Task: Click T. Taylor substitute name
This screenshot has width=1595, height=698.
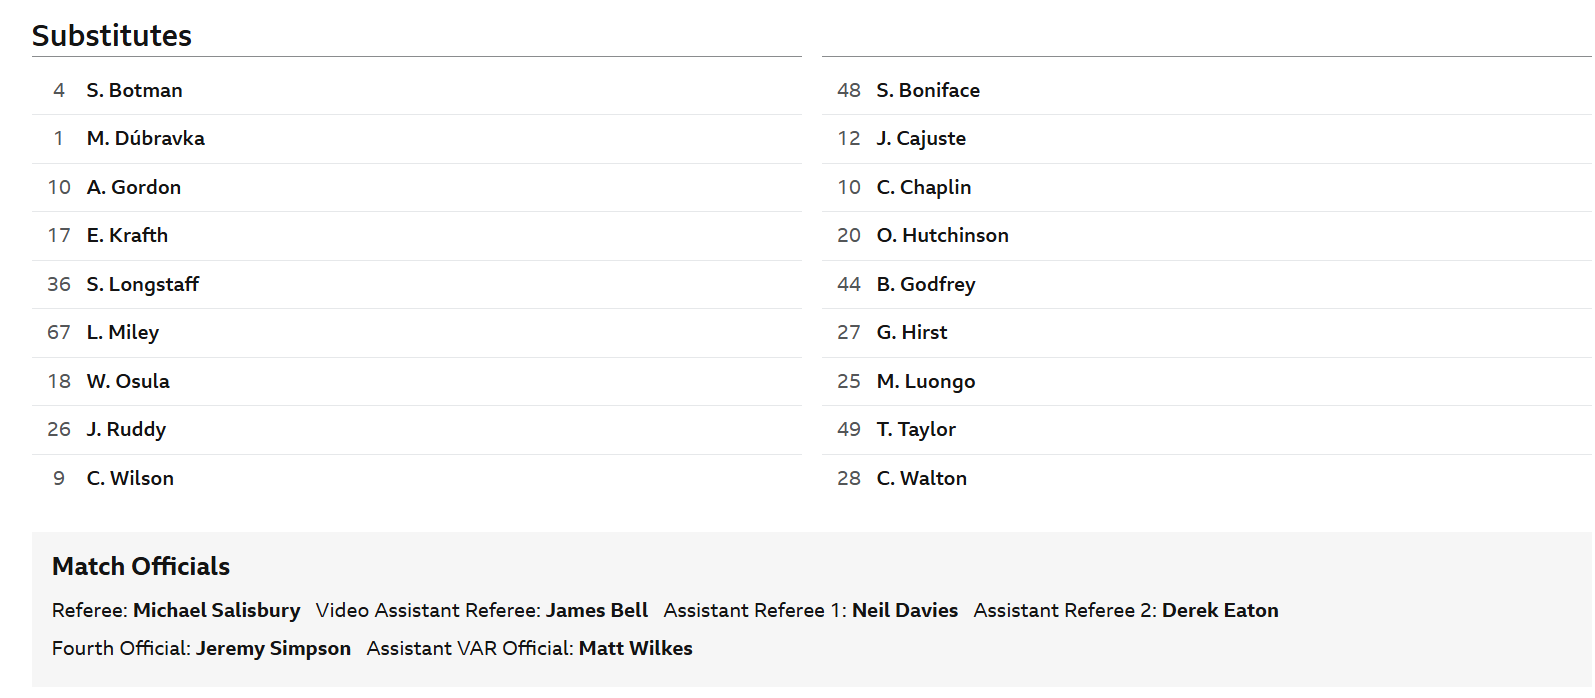Action: tap(915, 429)
